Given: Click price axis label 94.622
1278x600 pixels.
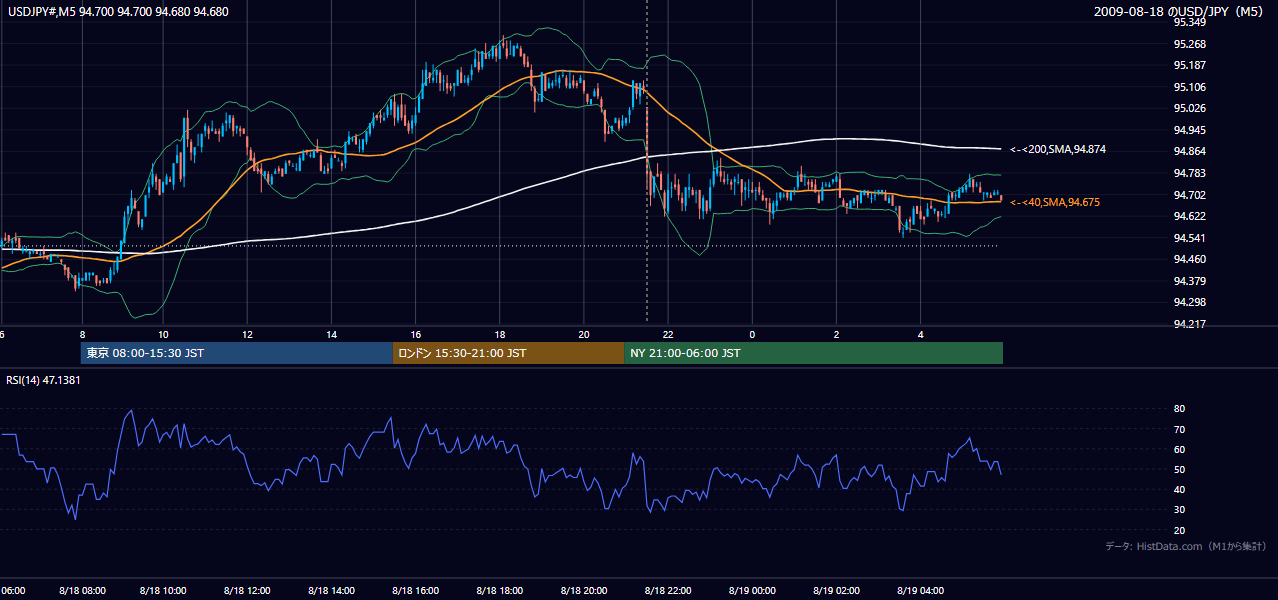Looking at the screenshot, I should [x=1189, y=216].
